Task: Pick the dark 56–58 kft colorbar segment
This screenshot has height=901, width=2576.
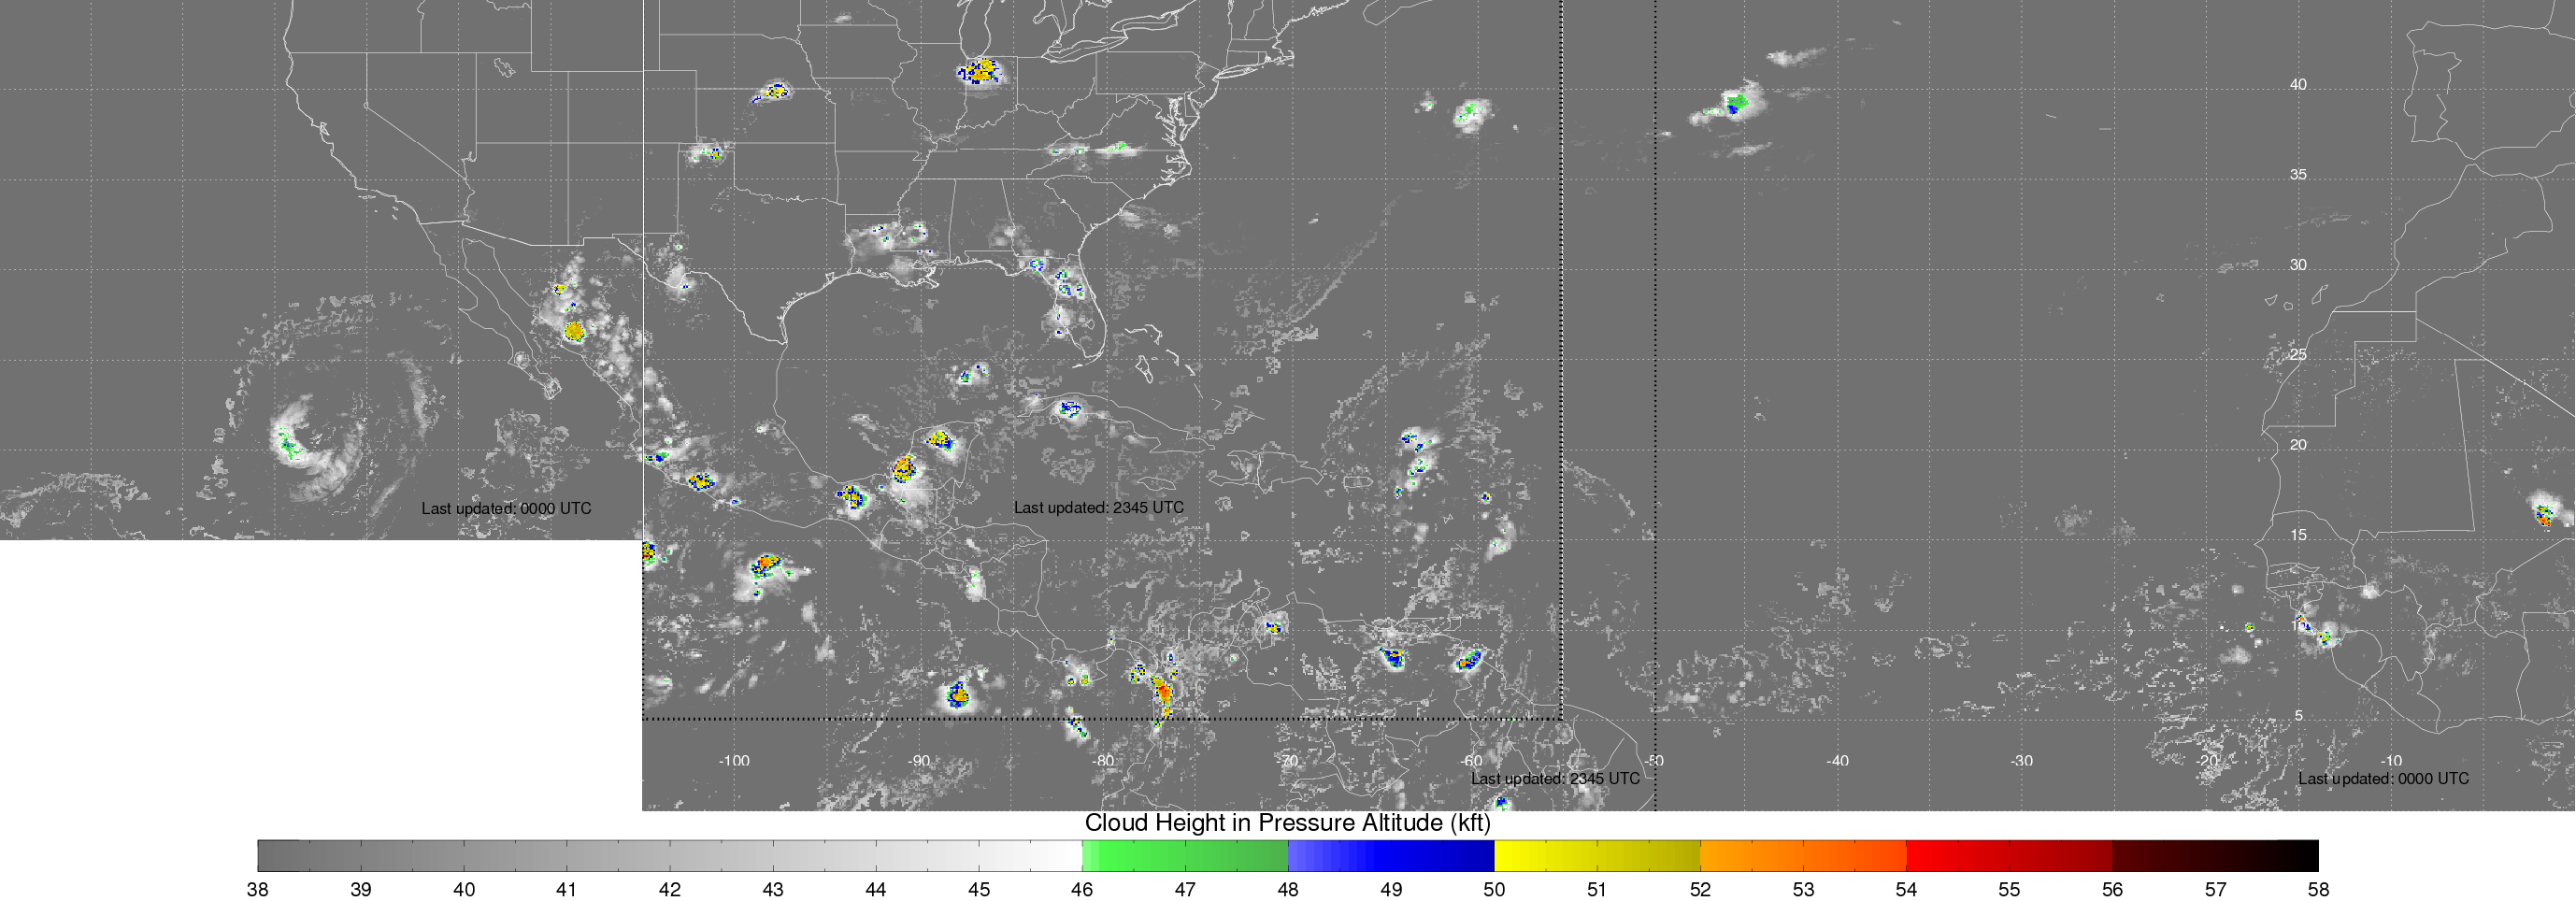Action: point(2215,856)
